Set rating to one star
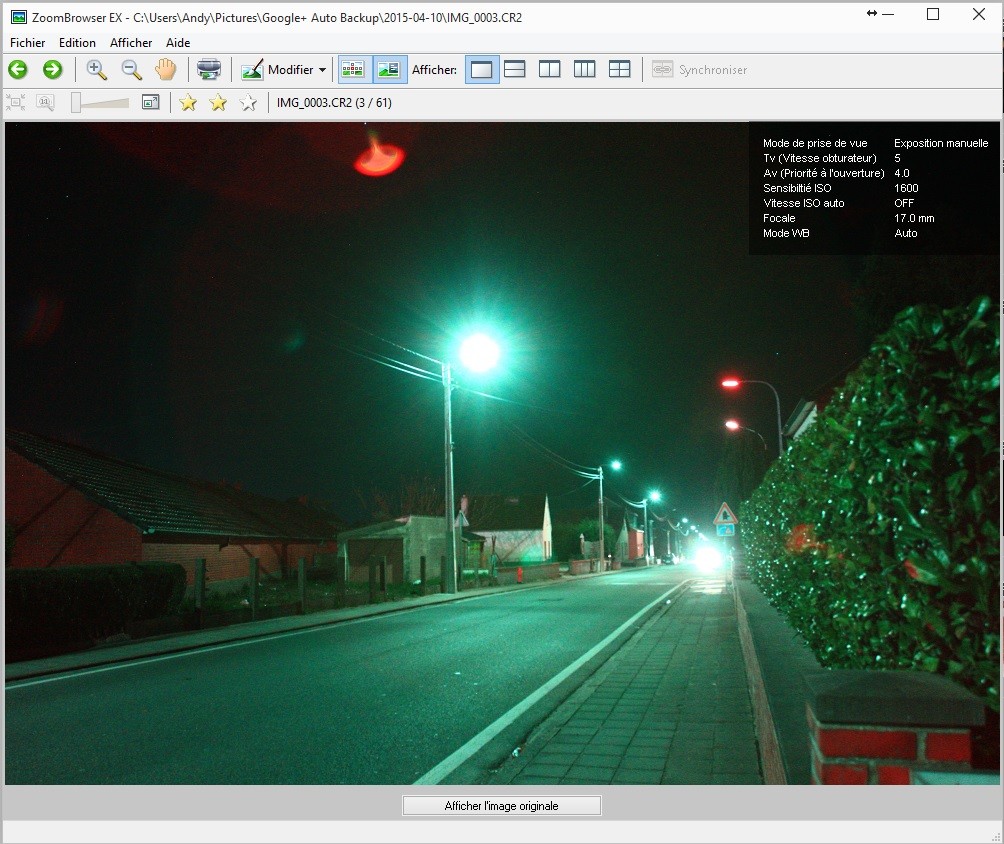The height and width of the screenshot is (844, 1004). (188, 102)
